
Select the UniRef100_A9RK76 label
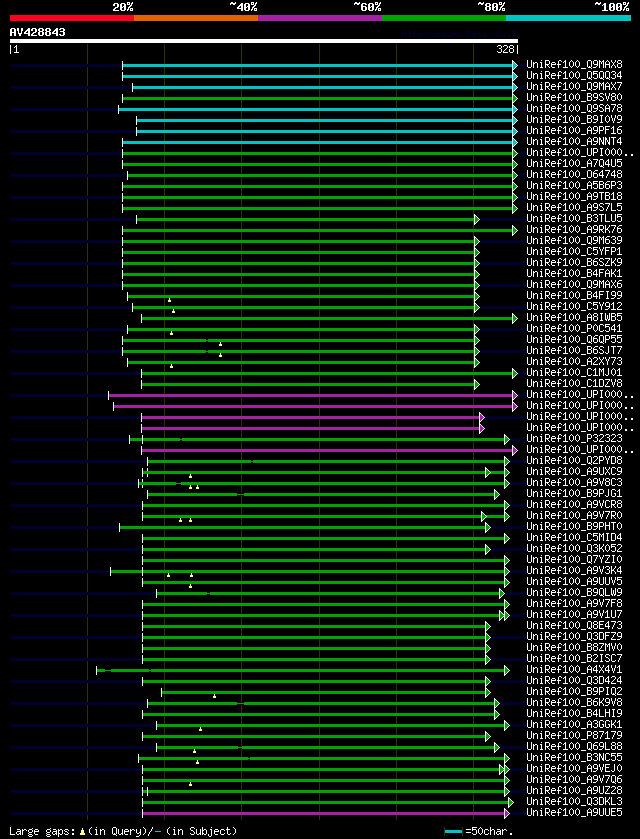[574, 229]
